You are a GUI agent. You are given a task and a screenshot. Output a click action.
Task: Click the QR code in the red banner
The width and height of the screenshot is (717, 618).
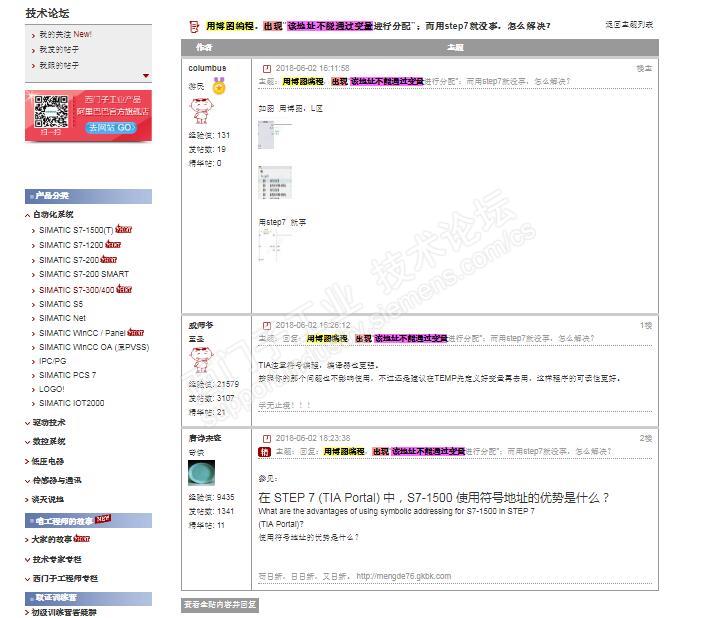51,112
